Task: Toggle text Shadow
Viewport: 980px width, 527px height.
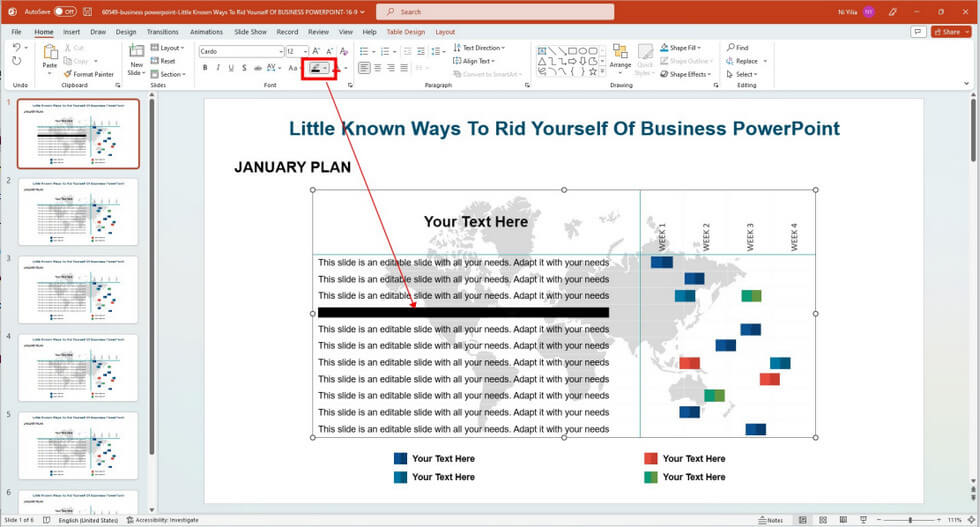Action: [x=244, y=68]
